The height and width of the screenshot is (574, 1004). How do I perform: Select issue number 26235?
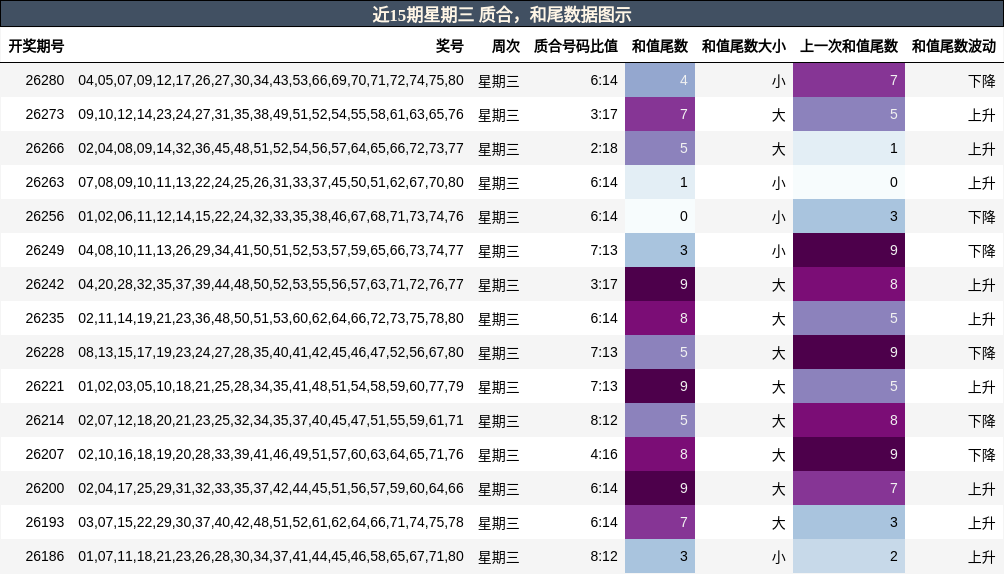click(45, 318)
